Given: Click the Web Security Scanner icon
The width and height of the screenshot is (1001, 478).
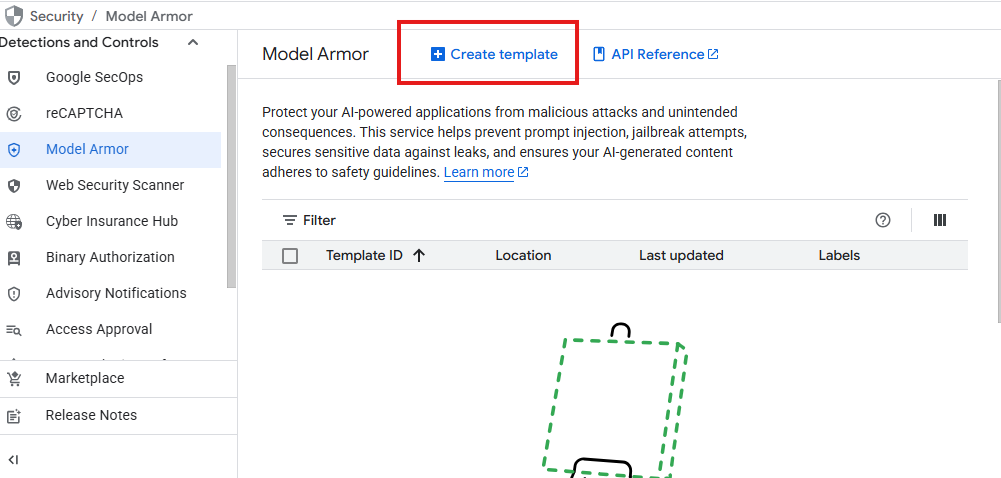Looking at the screenshot, I should pyautogui.click(x=13, y=186).
